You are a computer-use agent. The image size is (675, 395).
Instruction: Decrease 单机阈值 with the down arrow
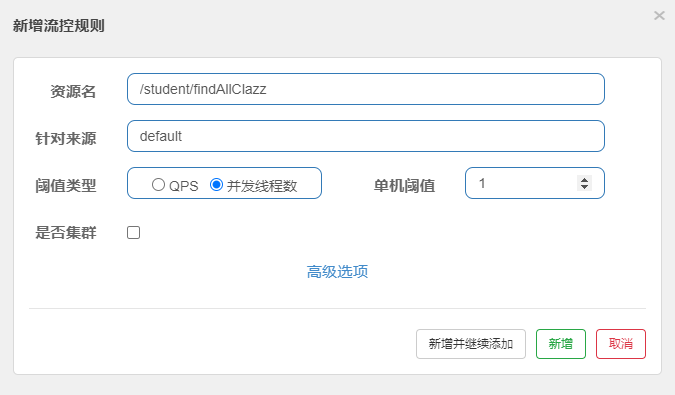(584, 187)
